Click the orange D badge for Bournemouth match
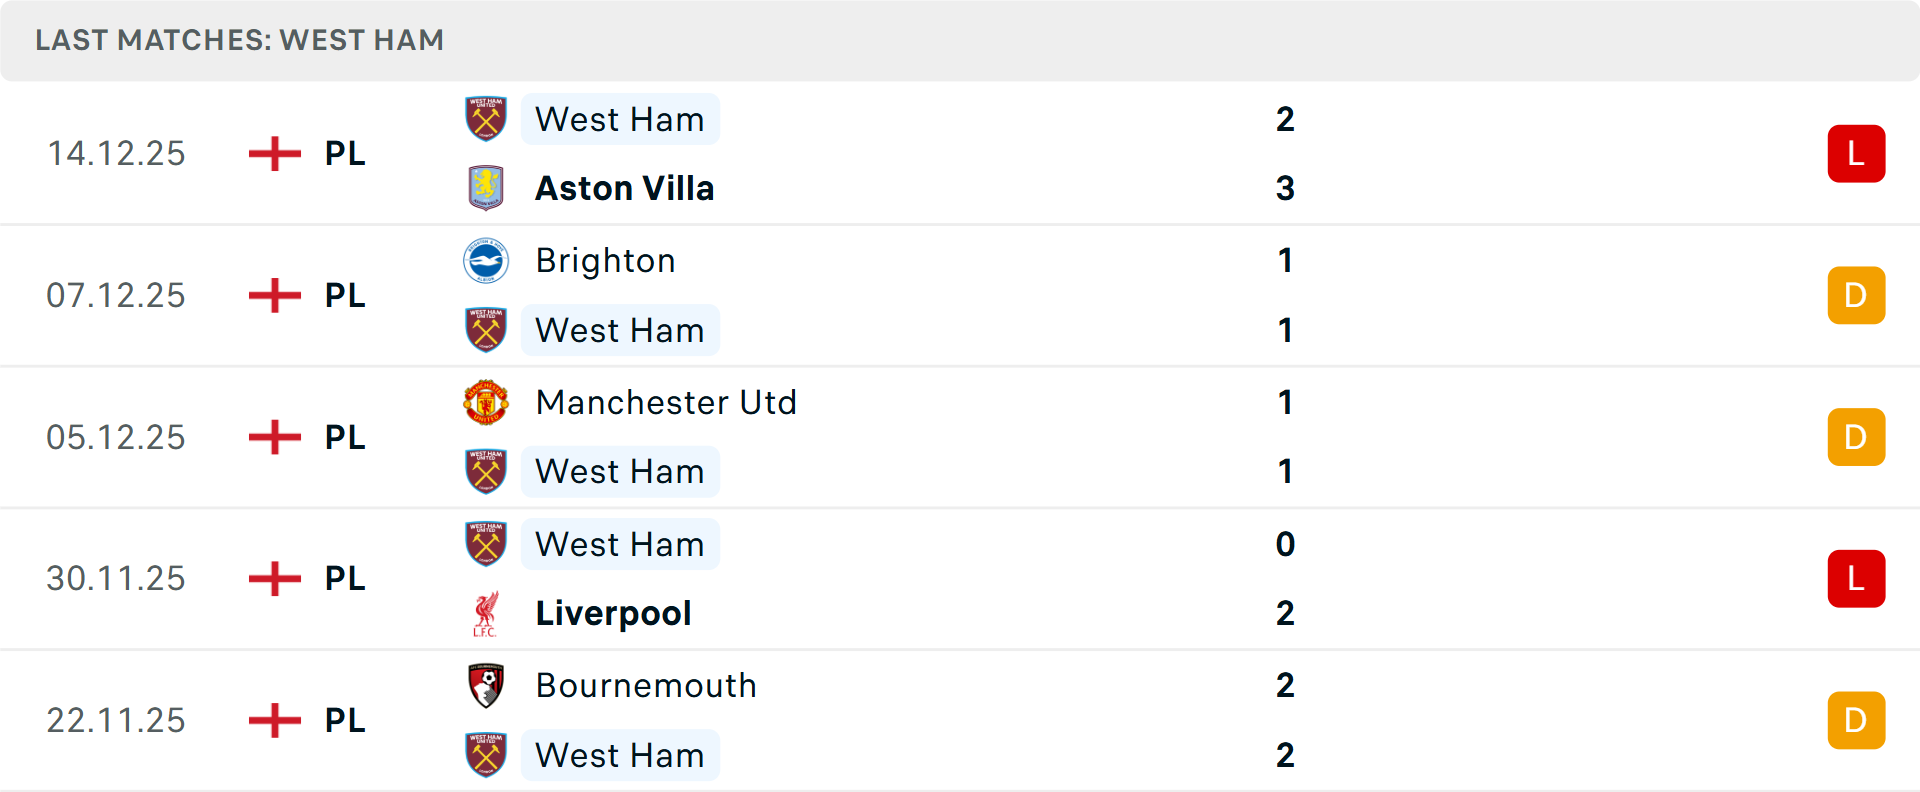 coord(1856,720)
